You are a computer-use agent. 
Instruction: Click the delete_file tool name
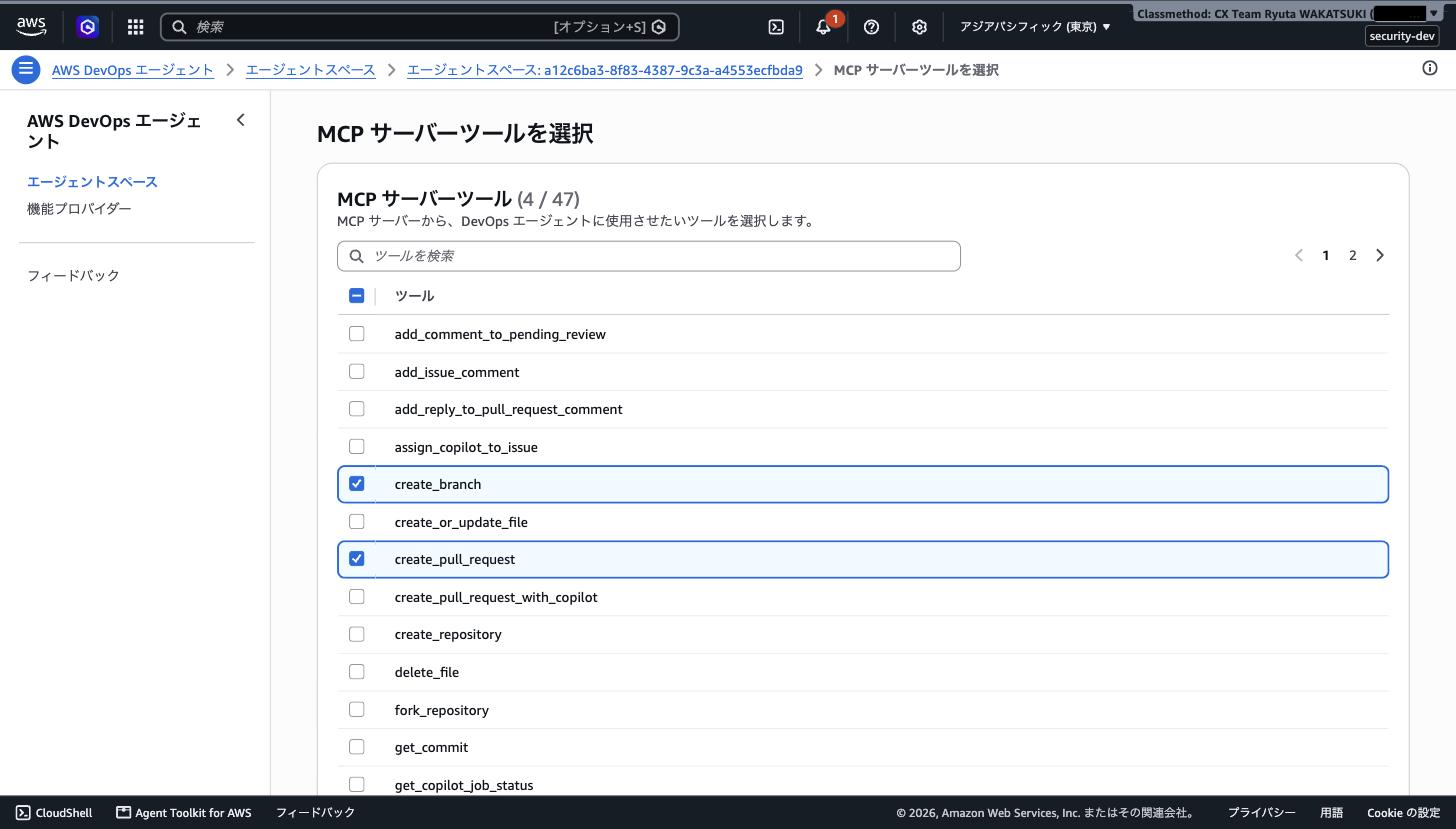click(427, 672)
